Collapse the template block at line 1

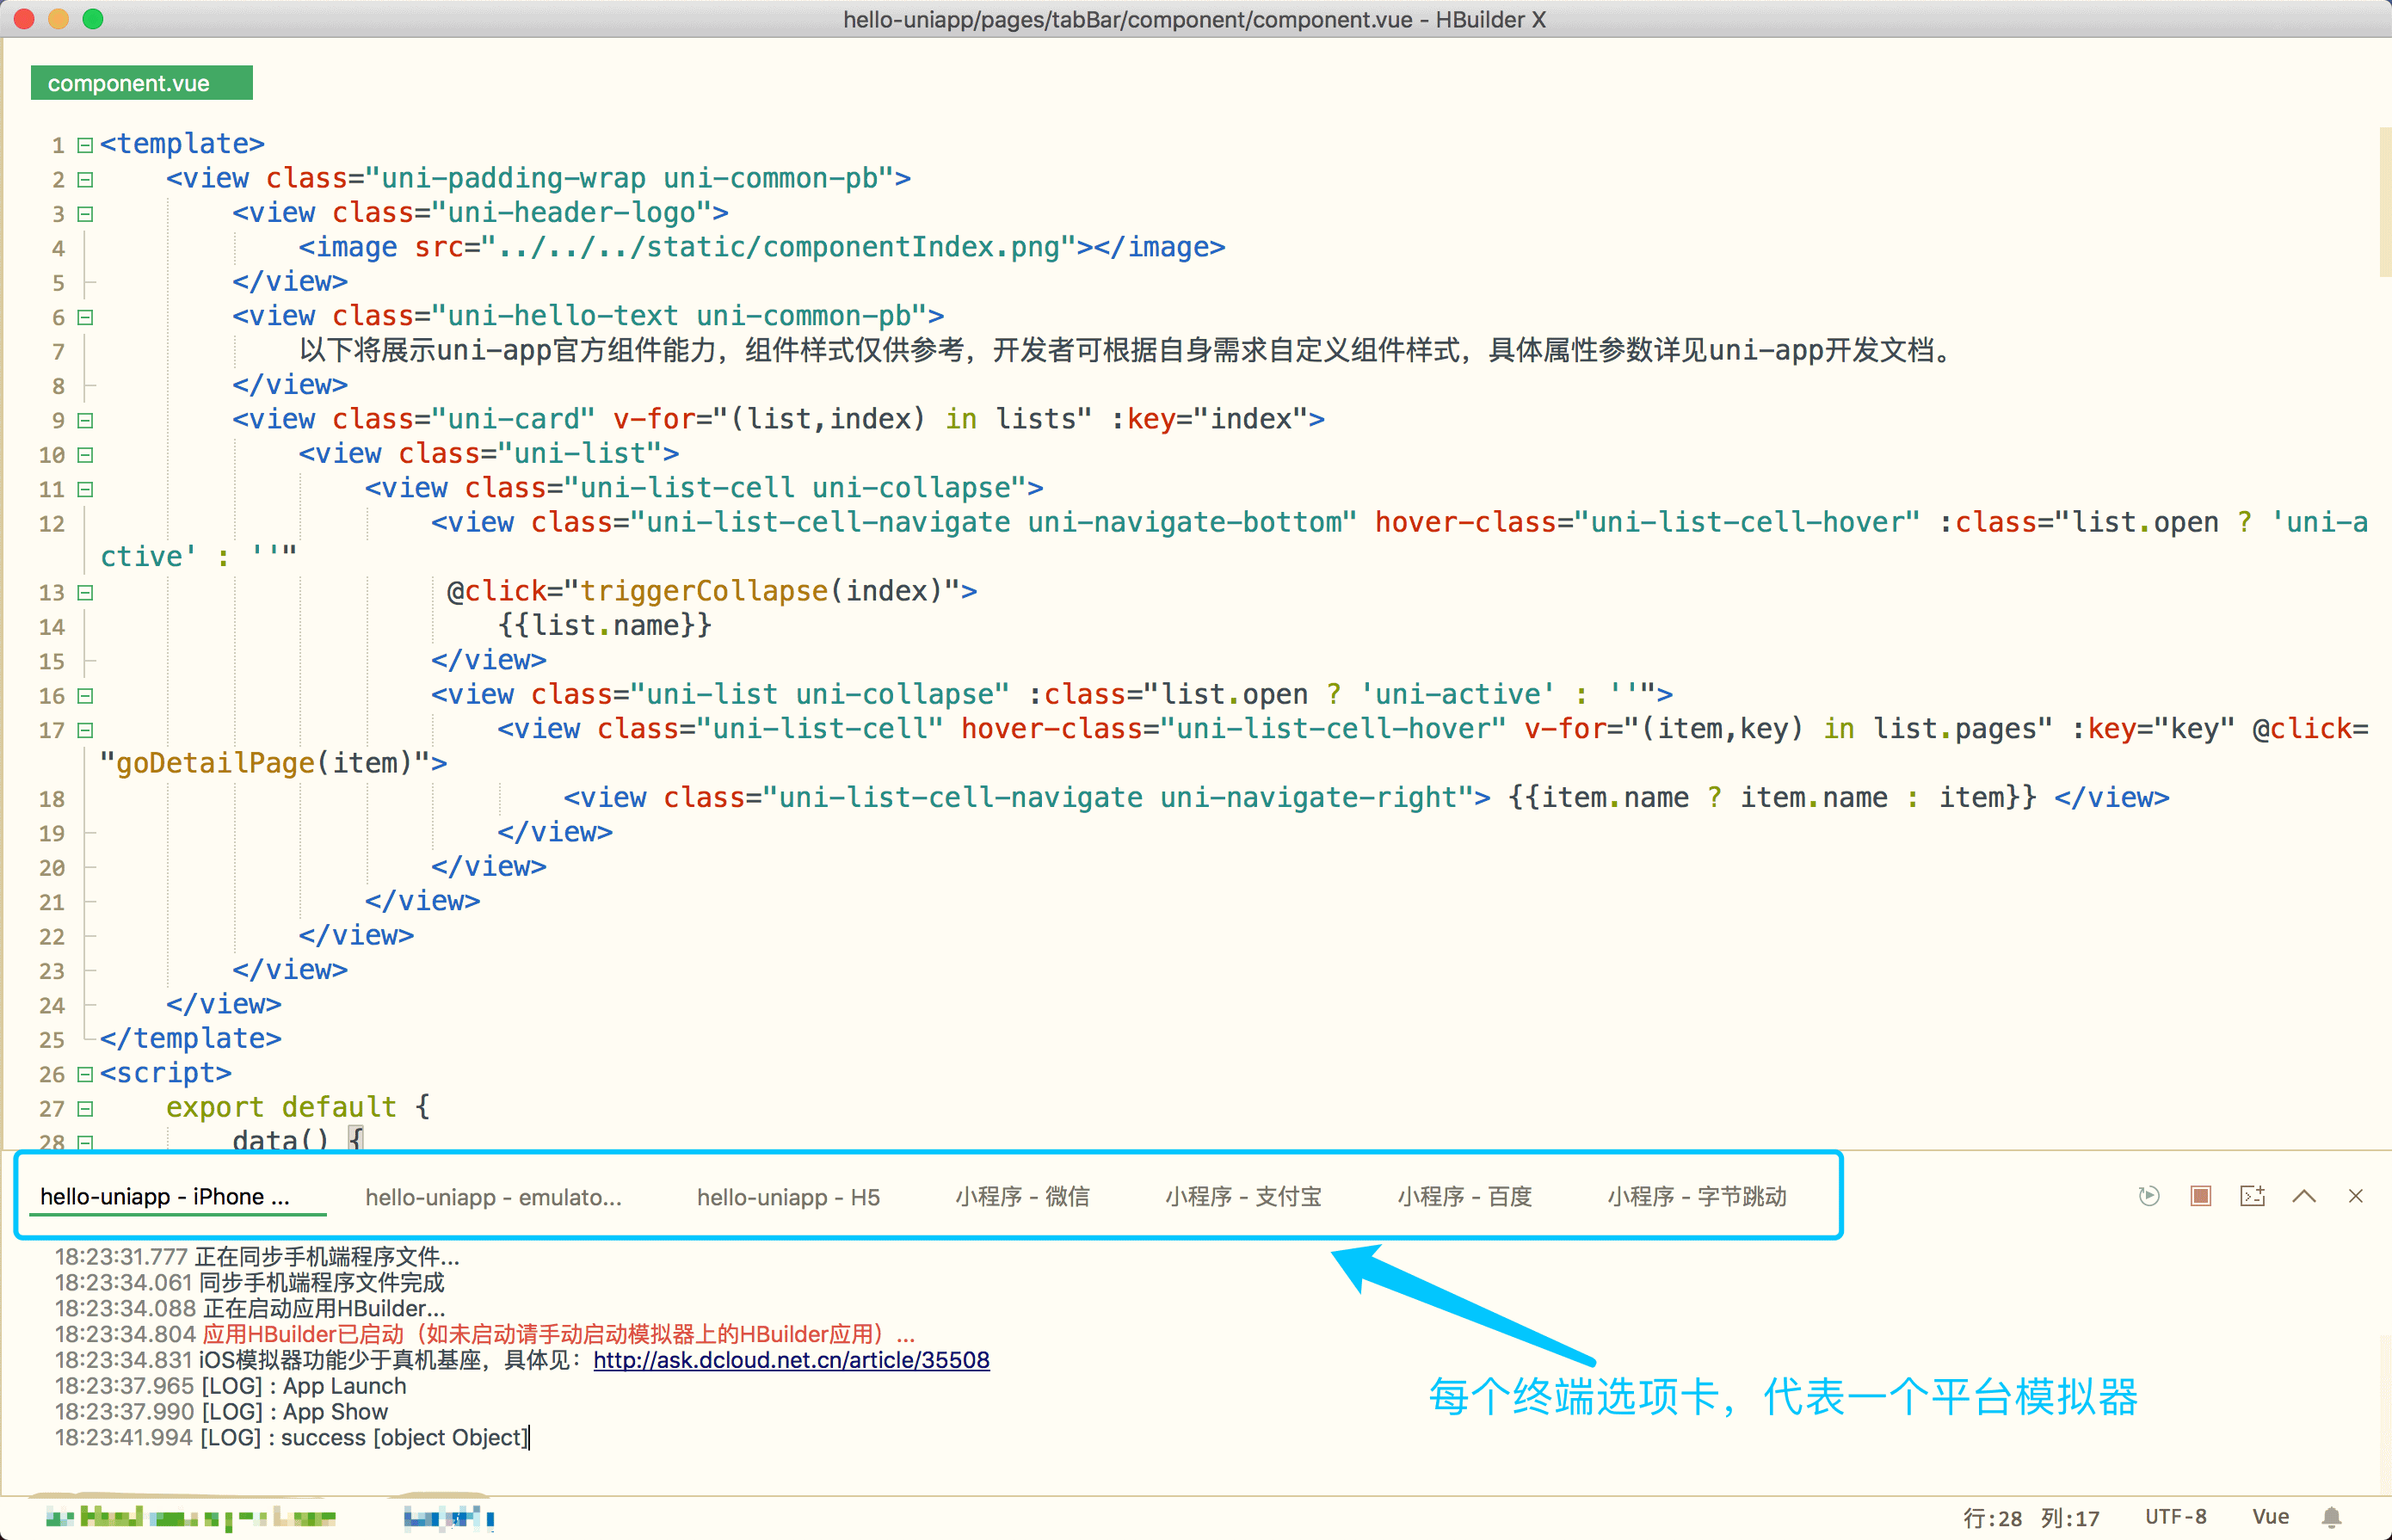pyautogui.click(x=85, y=145)
